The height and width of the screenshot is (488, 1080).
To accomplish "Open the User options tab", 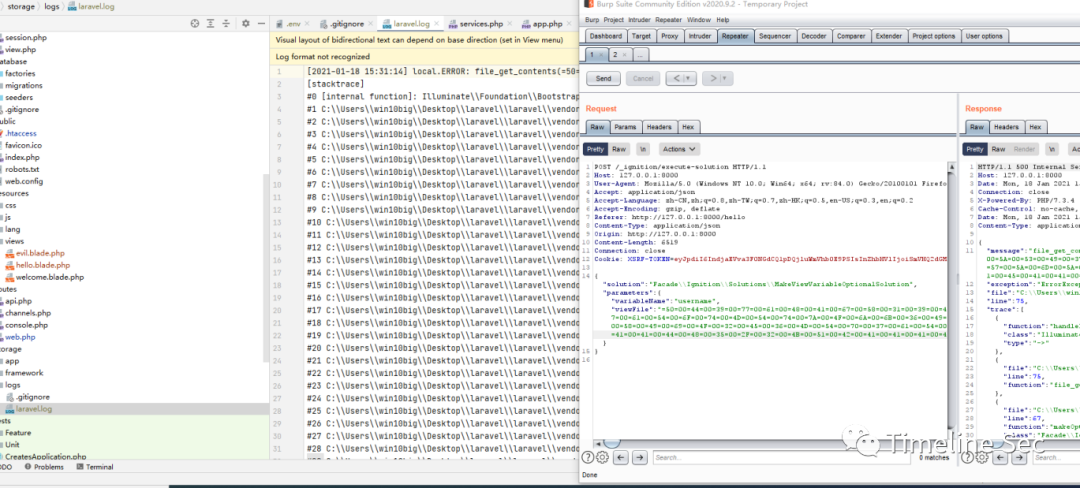I will [x=984, y=36].
